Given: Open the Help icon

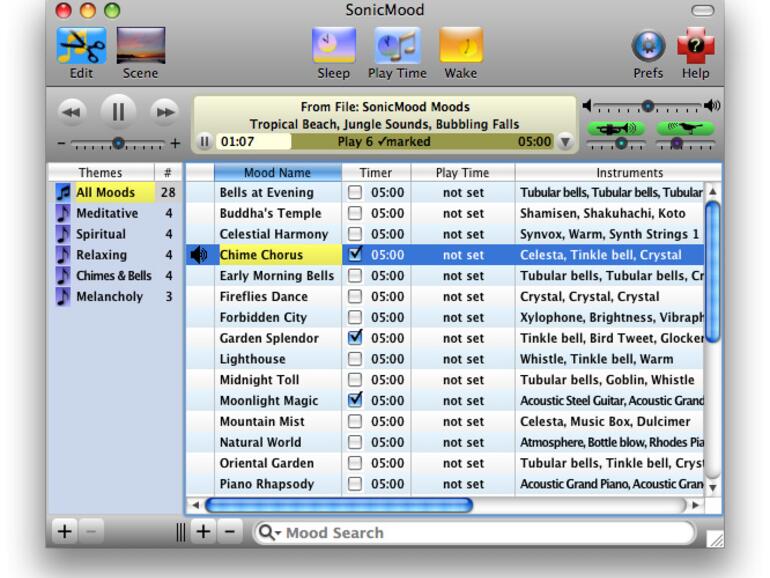Looking at the screenshot, I should (x=695, y=46).
